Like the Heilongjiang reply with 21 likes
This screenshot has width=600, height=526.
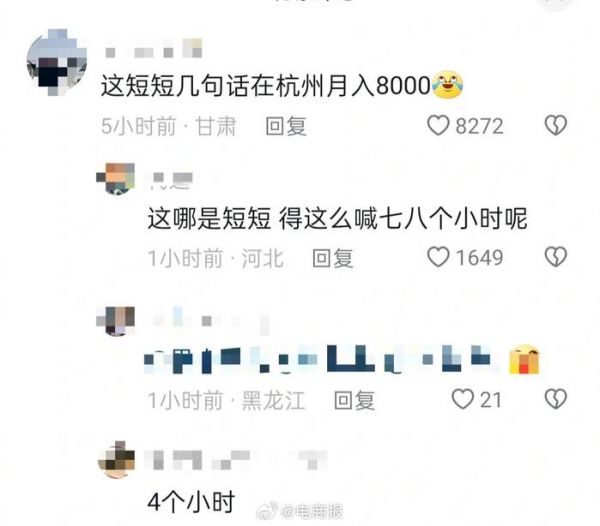tap(463, 399)
